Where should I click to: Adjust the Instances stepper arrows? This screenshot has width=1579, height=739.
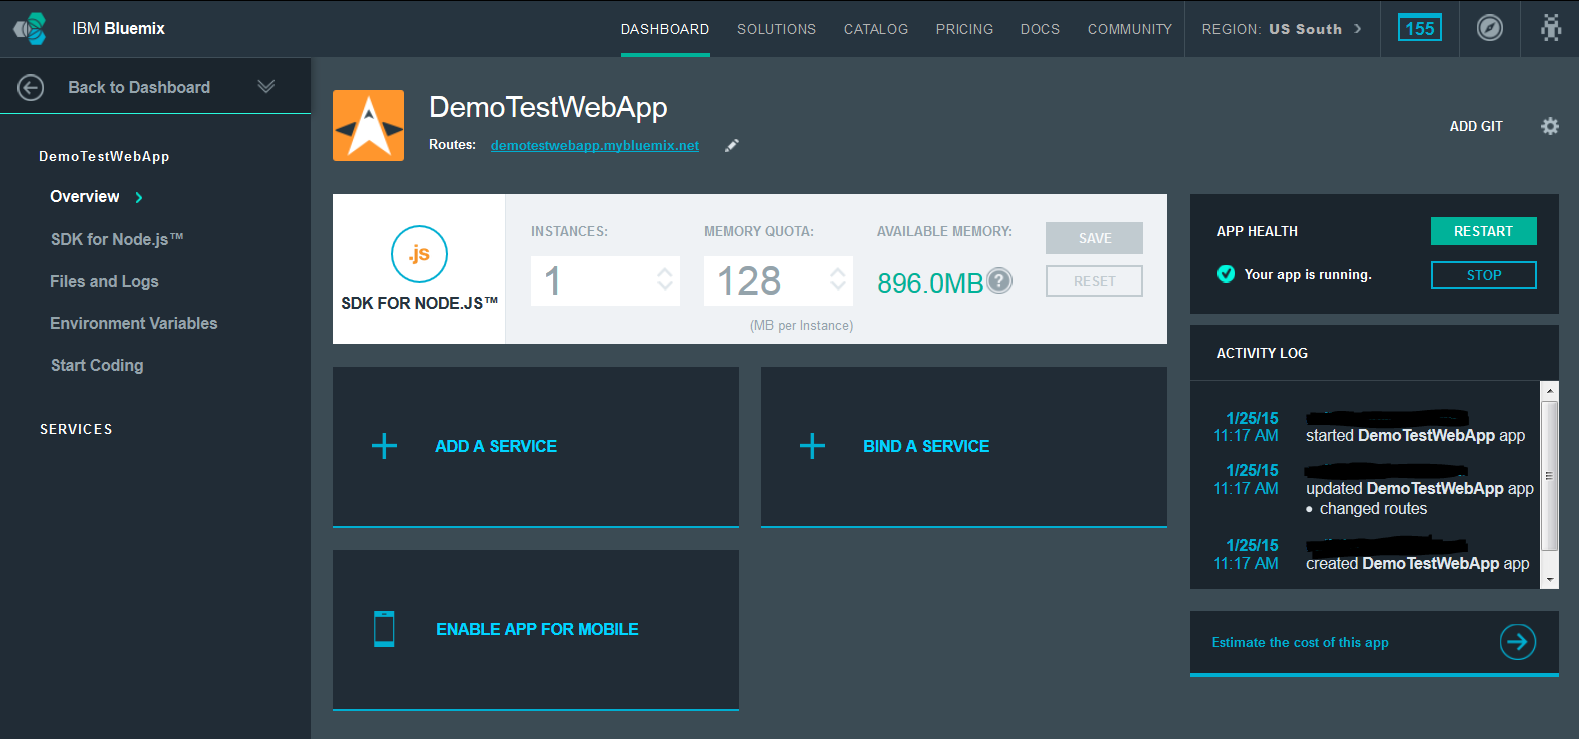click(x=664, y=279)
